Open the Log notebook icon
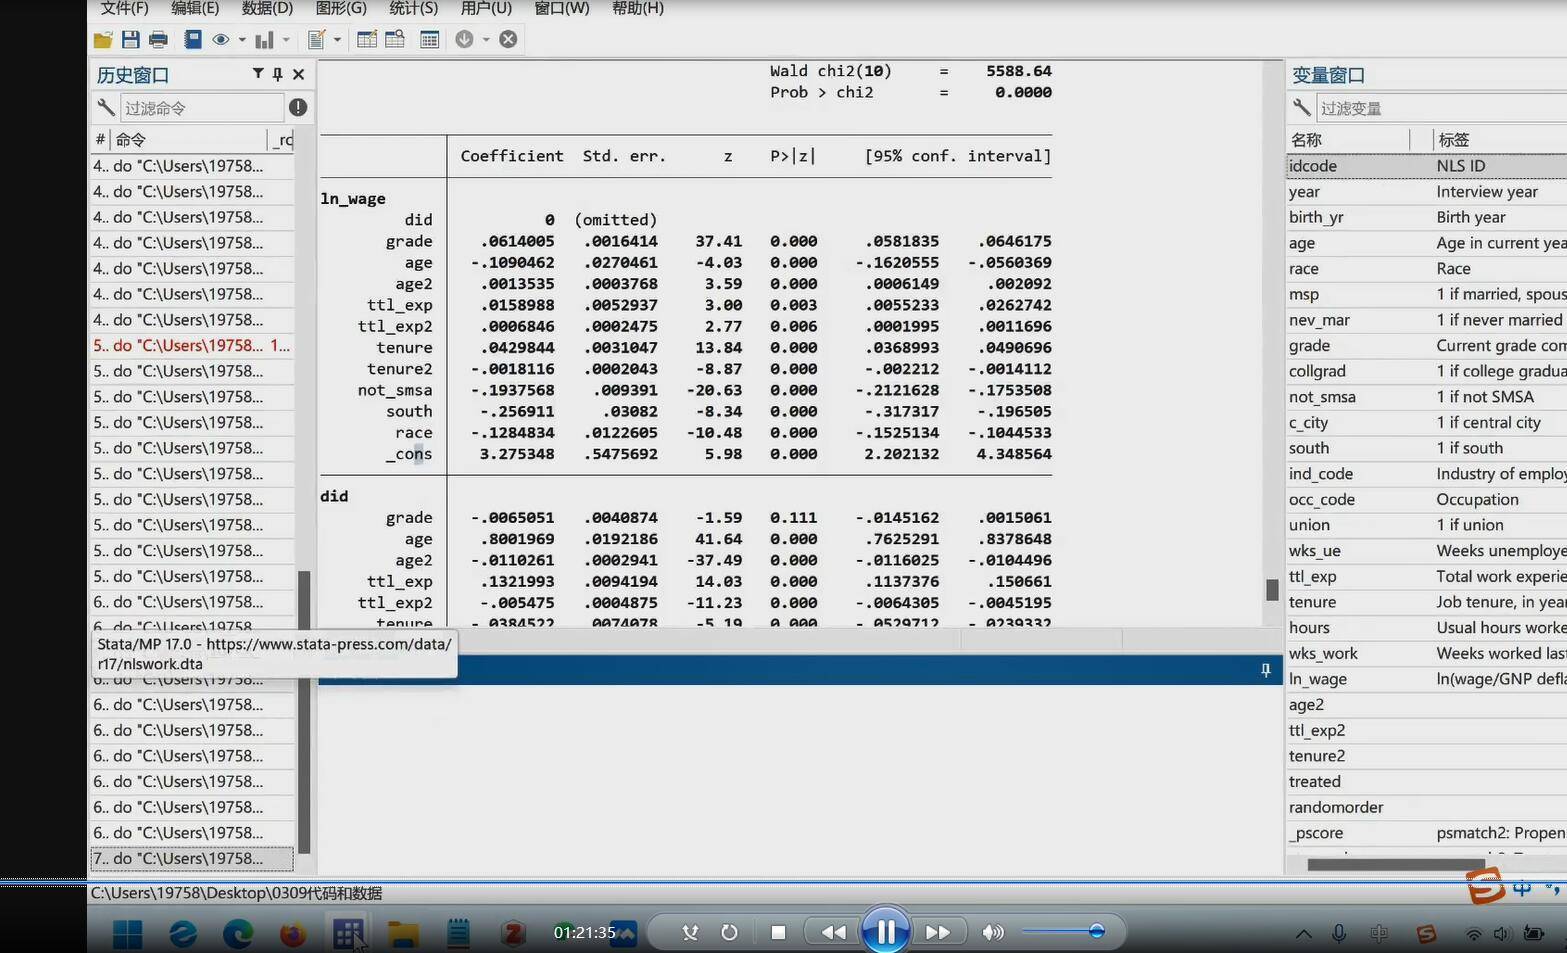The height and width of the screenshot is (953, 1567). click(193, 40)
